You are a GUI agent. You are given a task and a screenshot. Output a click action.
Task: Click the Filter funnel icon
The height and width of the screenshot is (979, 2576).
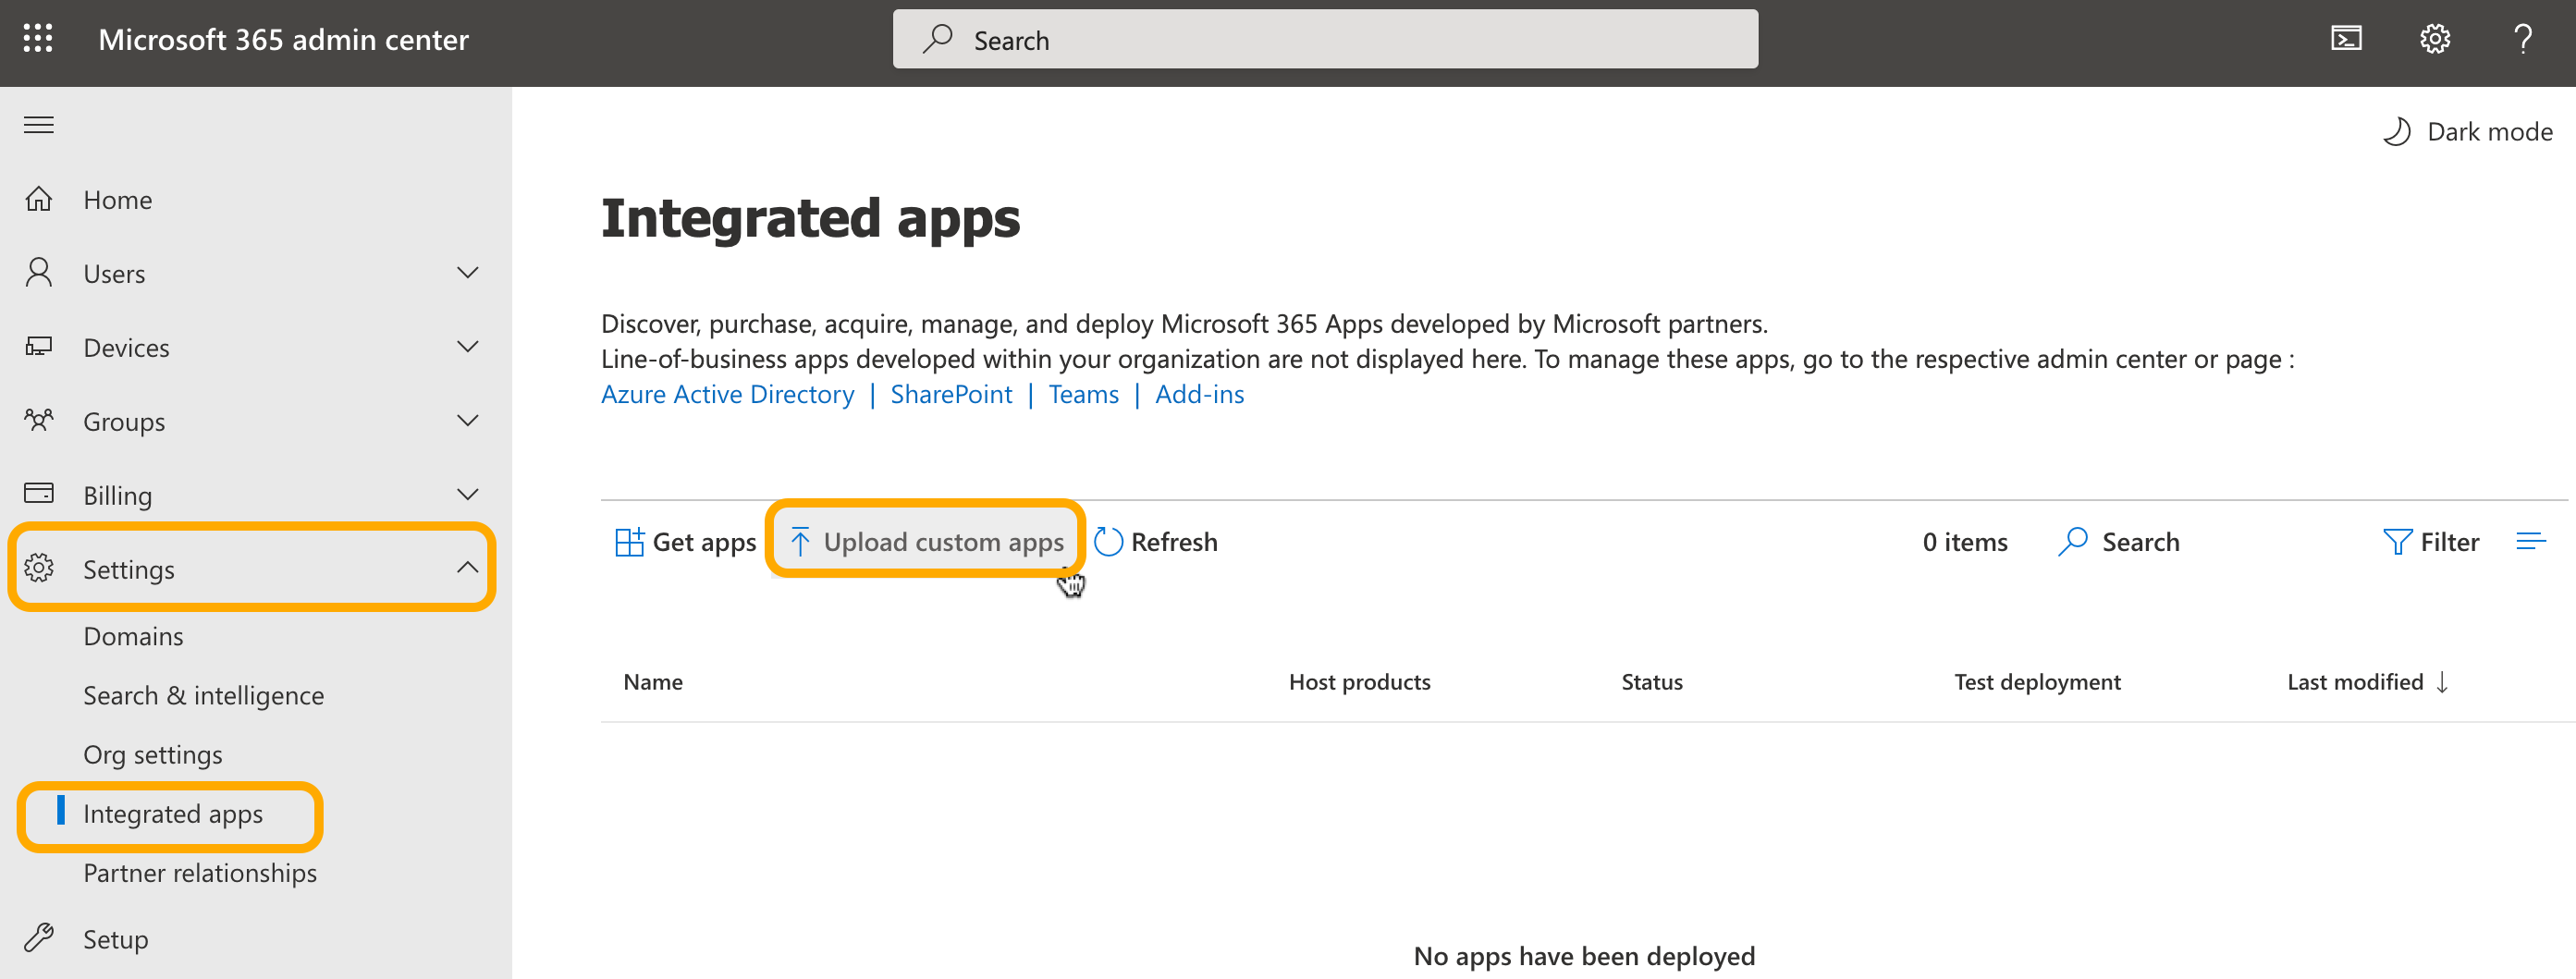pos(2397,542)
